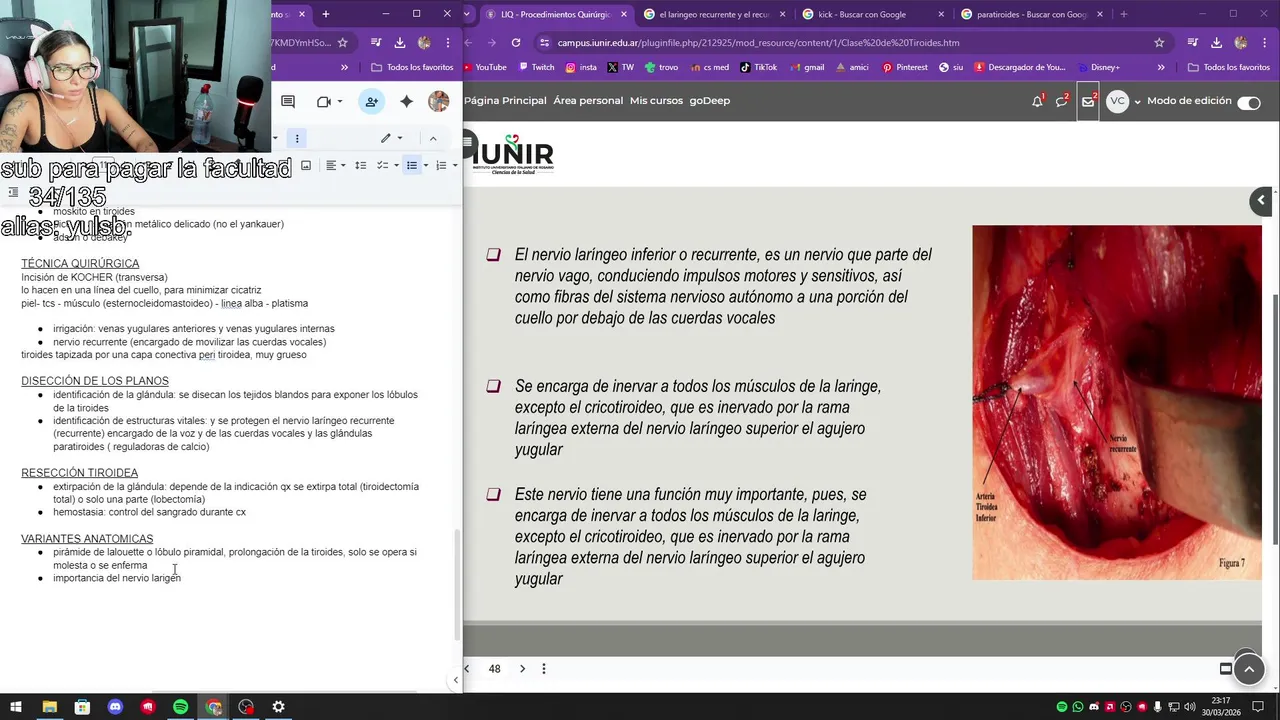
Task: Expand the VC user menu
Action: 1124,102
